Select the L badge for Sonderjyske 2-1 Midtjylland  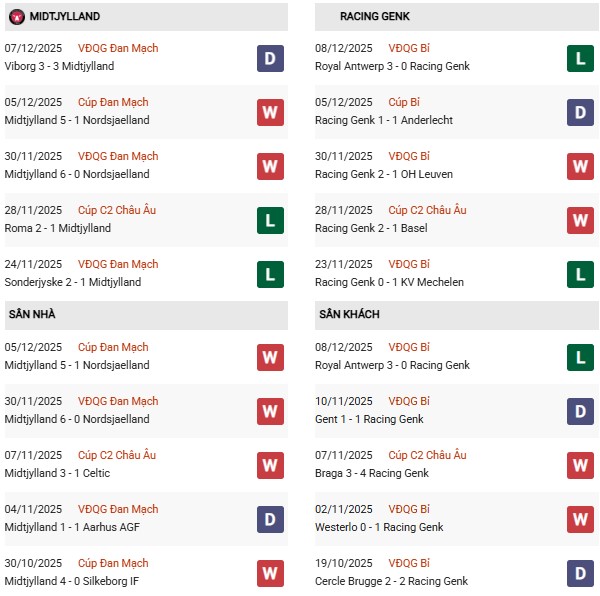click(270, 274)
